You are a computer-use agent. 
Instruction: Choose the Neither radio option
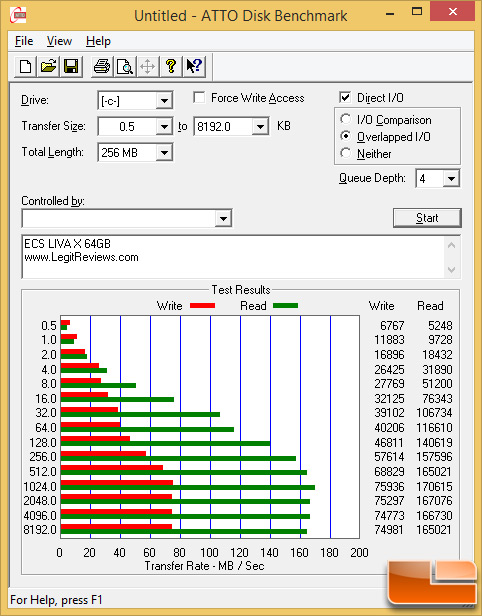[346, 153]
